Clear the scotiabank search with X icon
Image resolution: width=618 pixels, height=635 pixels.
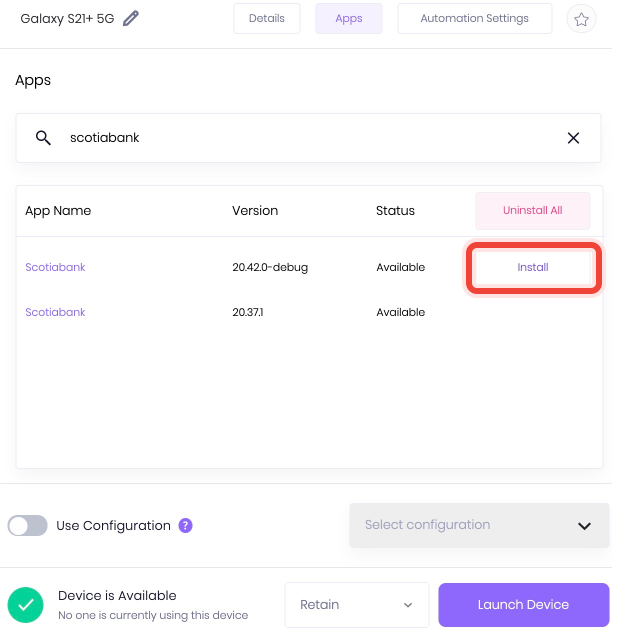coord(573,138)
